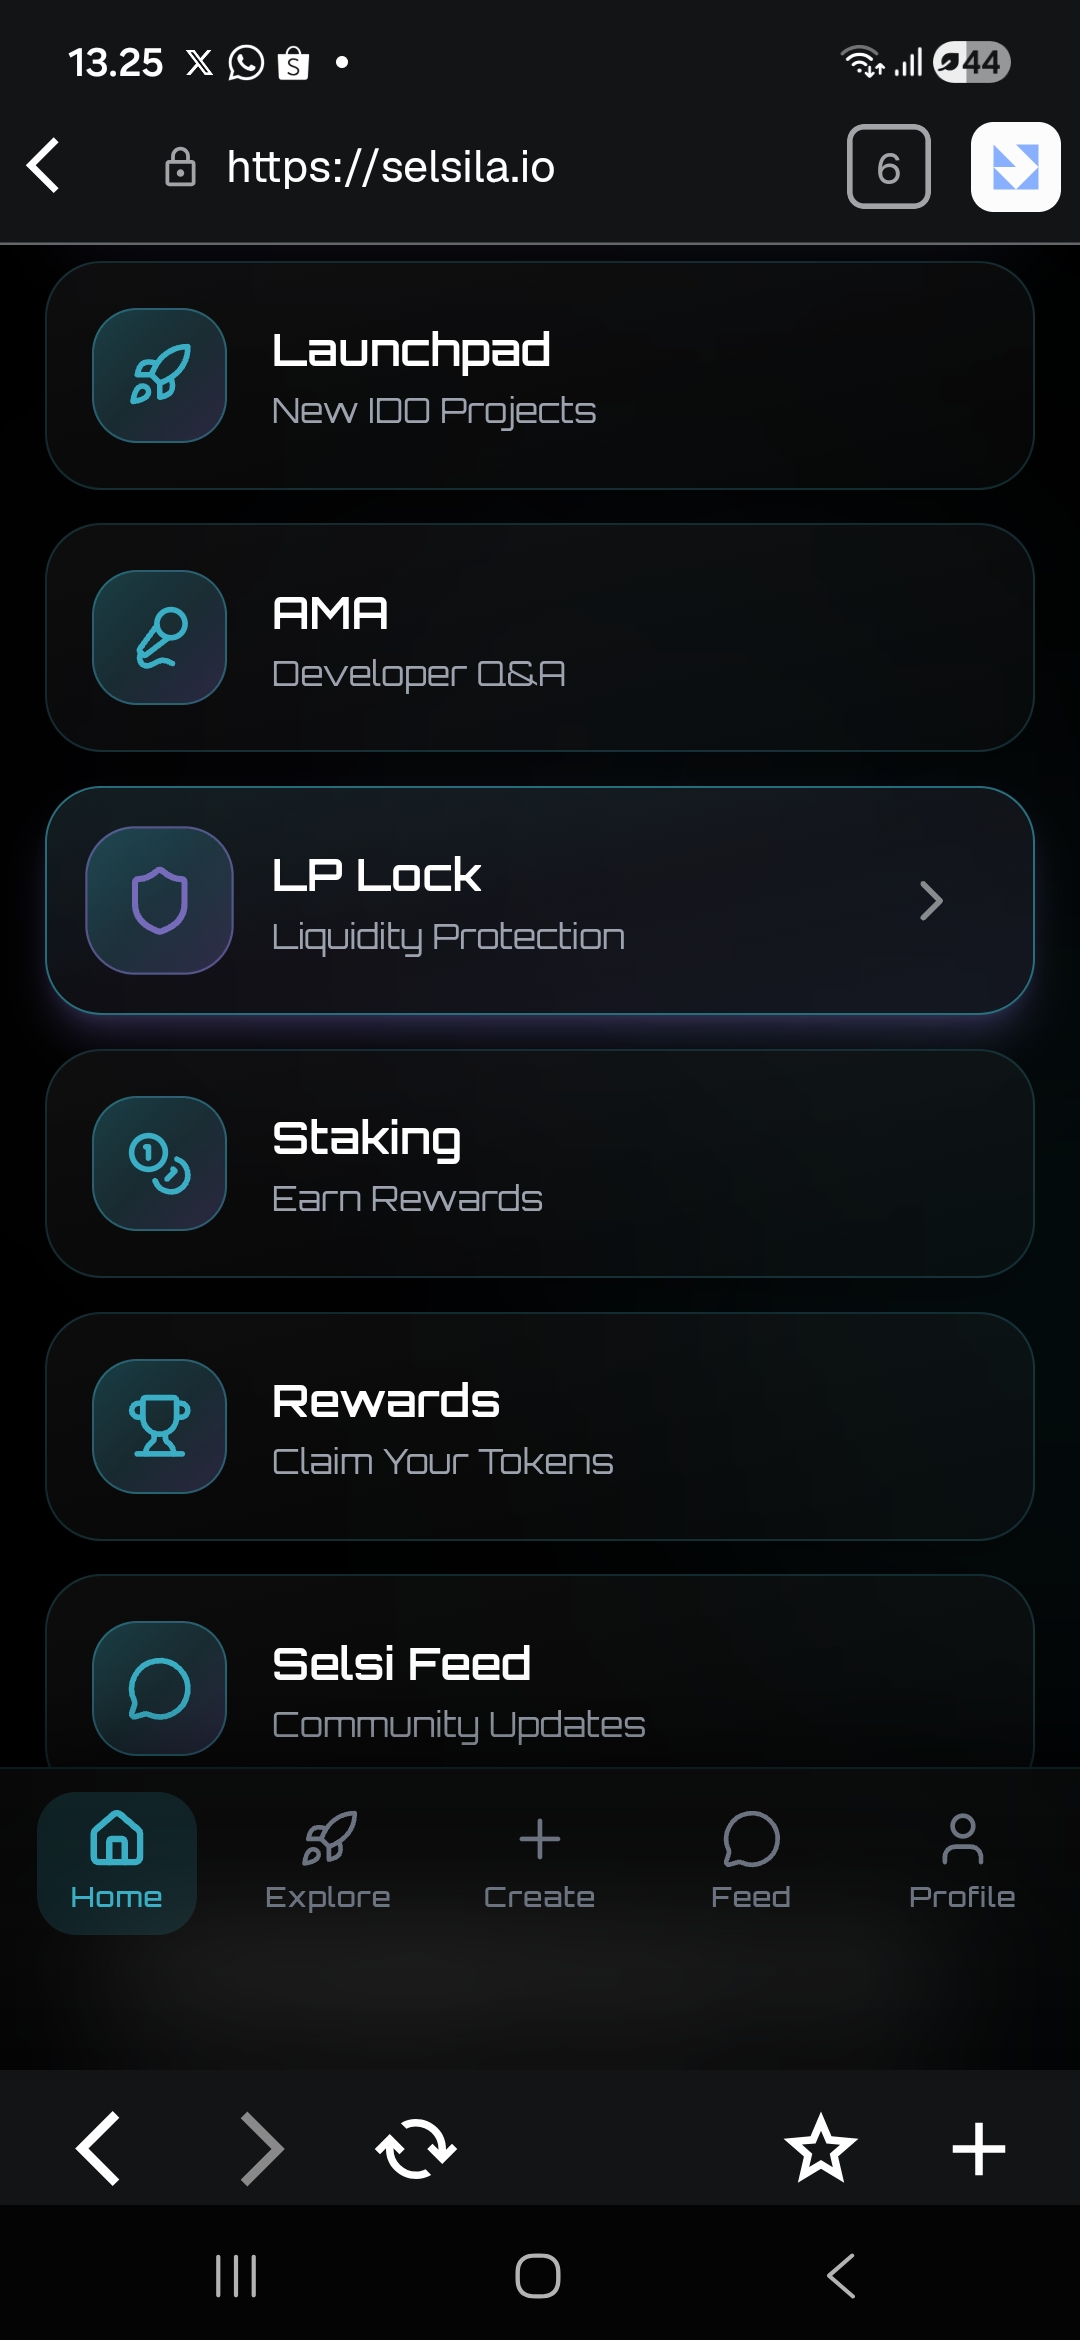Tap the selsila.io URL address field
Image resolution: width=1080 pixels, height=2340 pixels.
click(390, 167)
